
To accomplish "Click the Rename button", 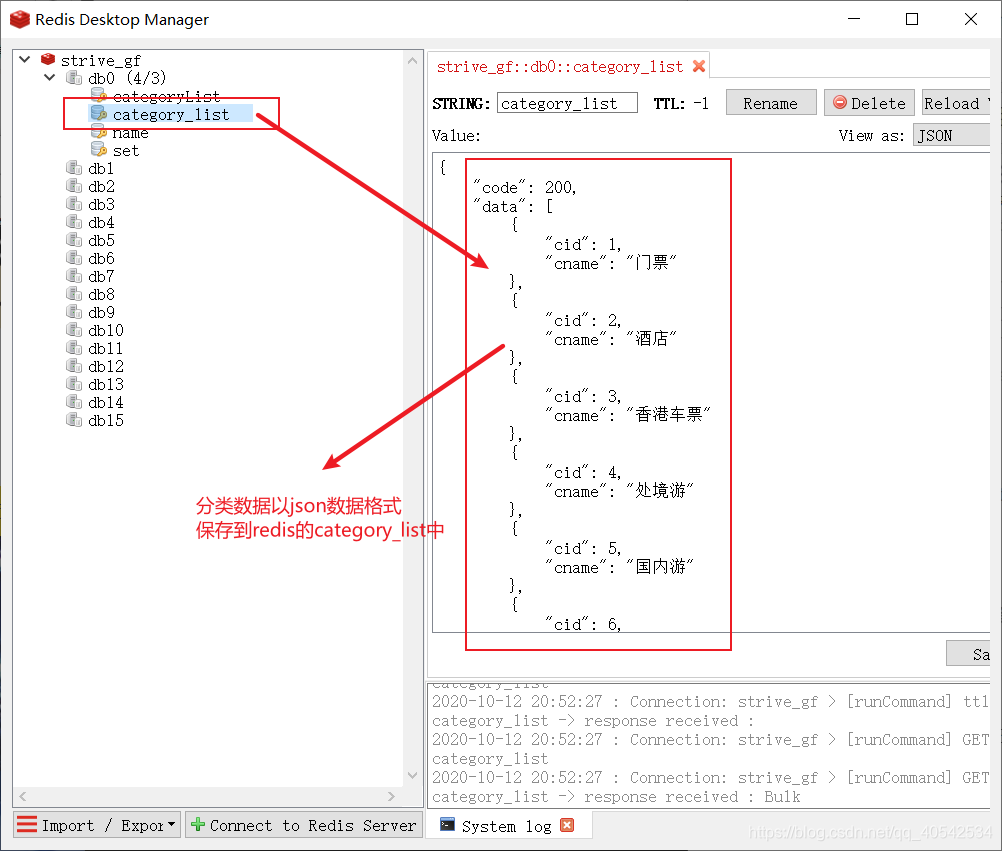I will pyautogui.click(x=771, y=103).
